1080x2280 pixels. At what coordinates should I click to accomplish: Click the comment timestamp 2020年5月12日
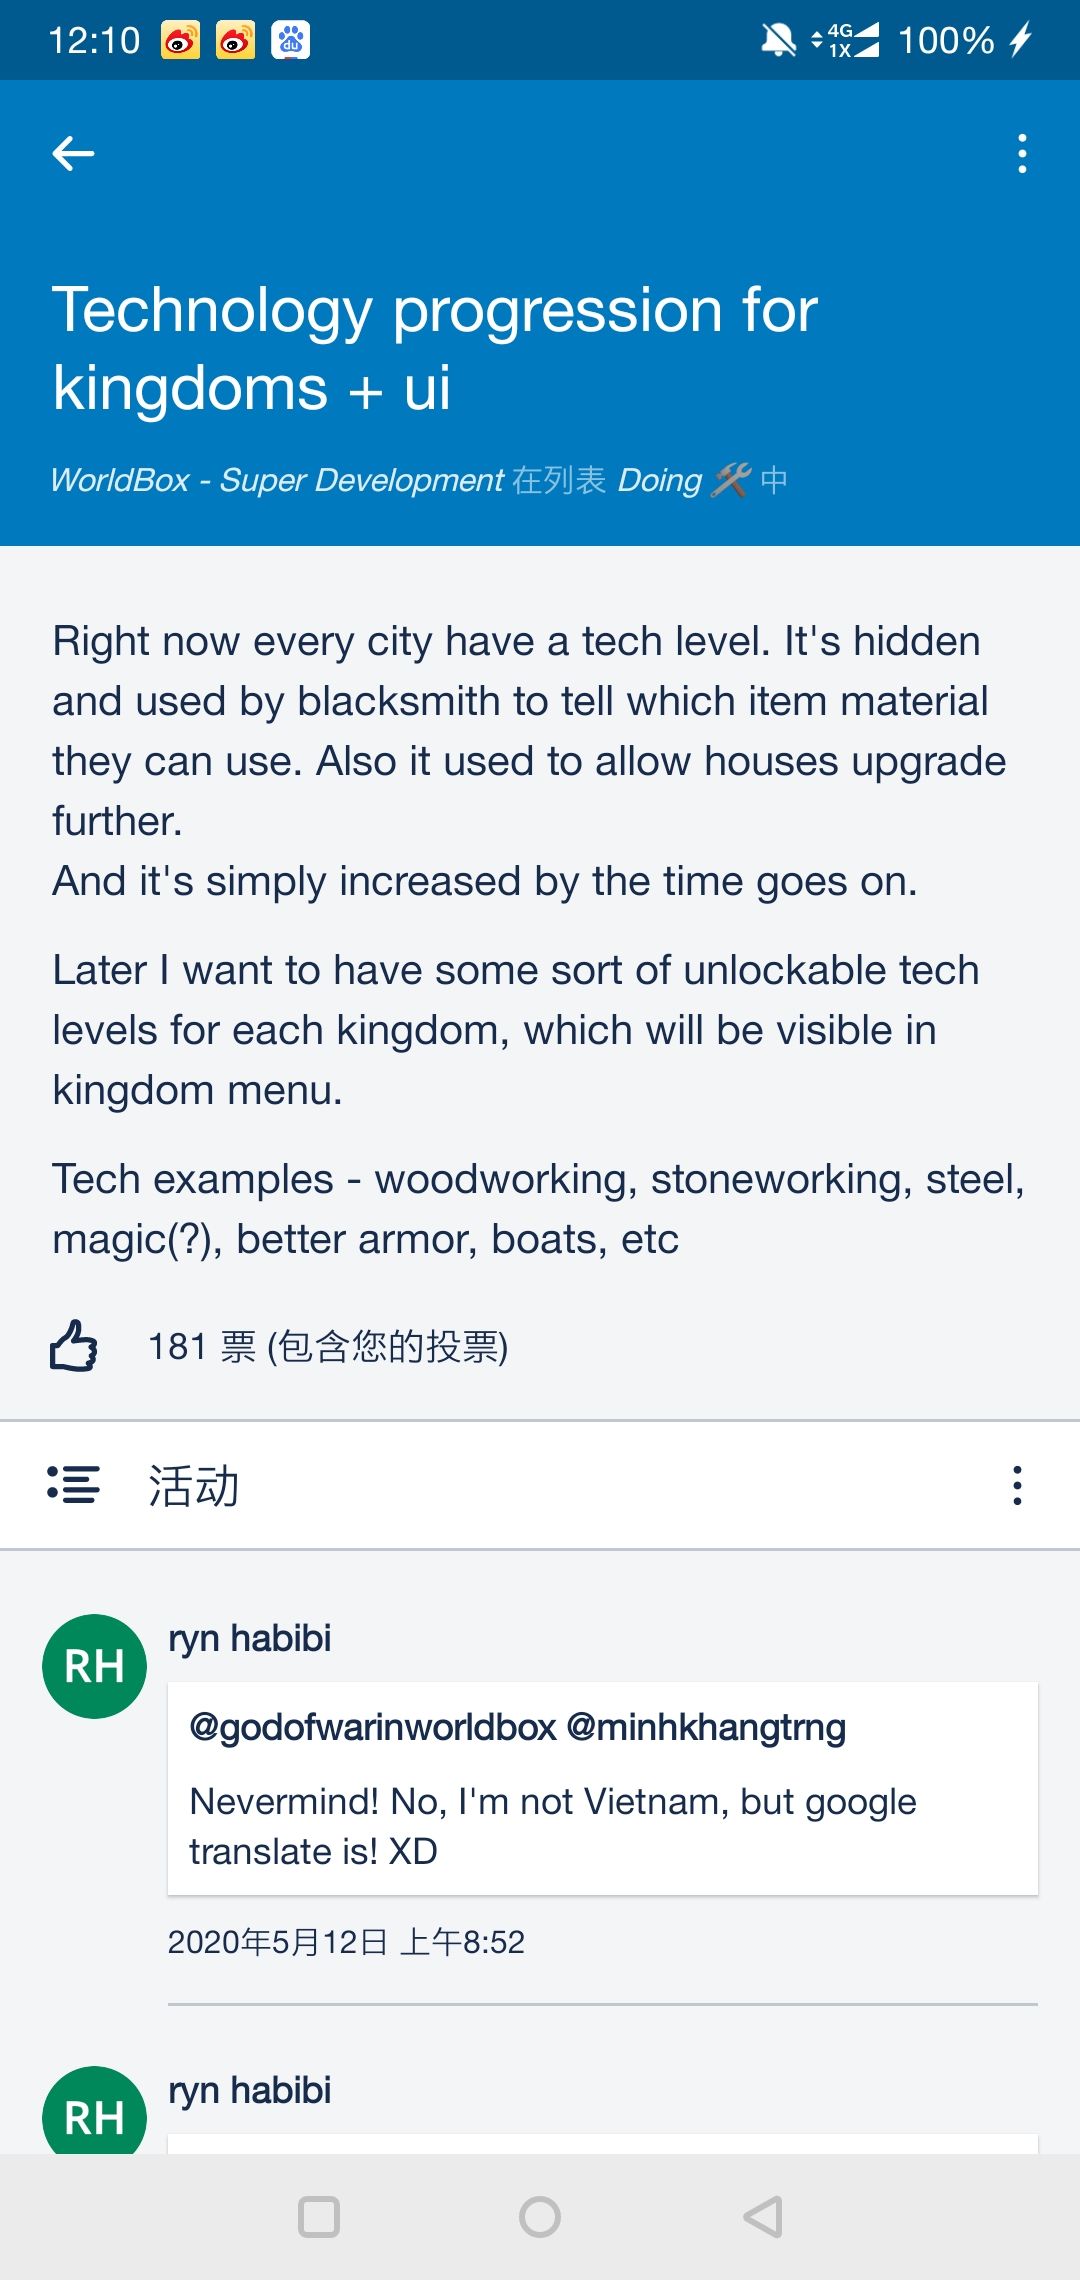pos(347,1943)
